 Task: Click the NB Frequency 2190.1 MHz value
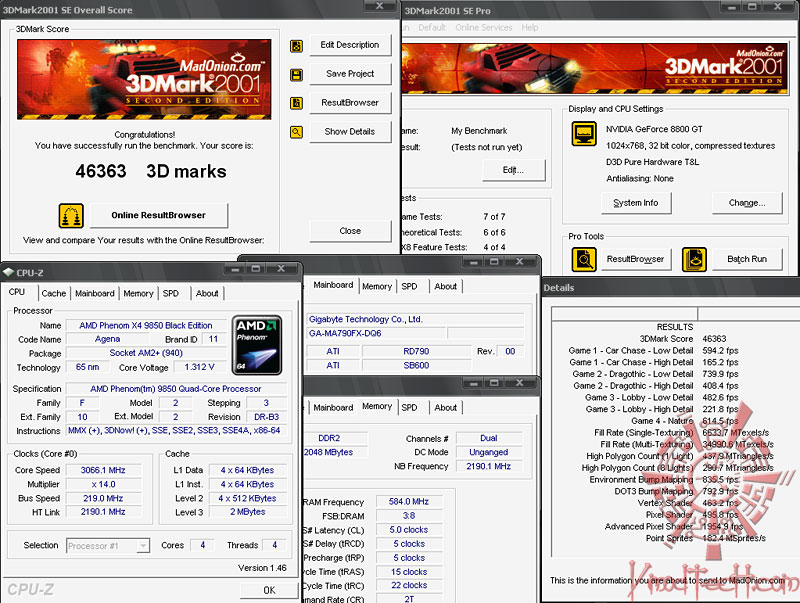[x=489, y=466]
